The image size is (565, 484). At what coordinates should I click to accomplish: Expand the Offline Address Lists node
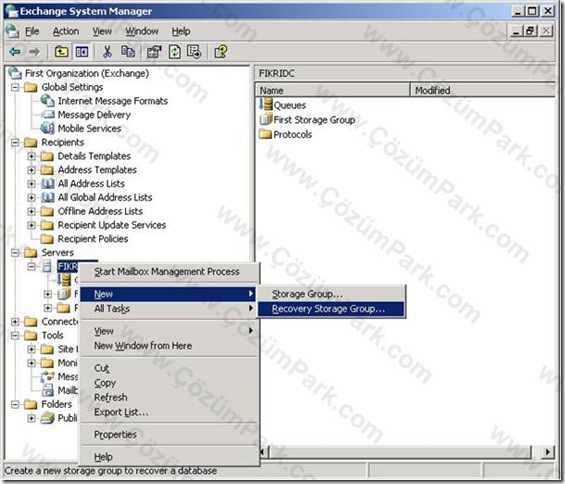[31, 211]
